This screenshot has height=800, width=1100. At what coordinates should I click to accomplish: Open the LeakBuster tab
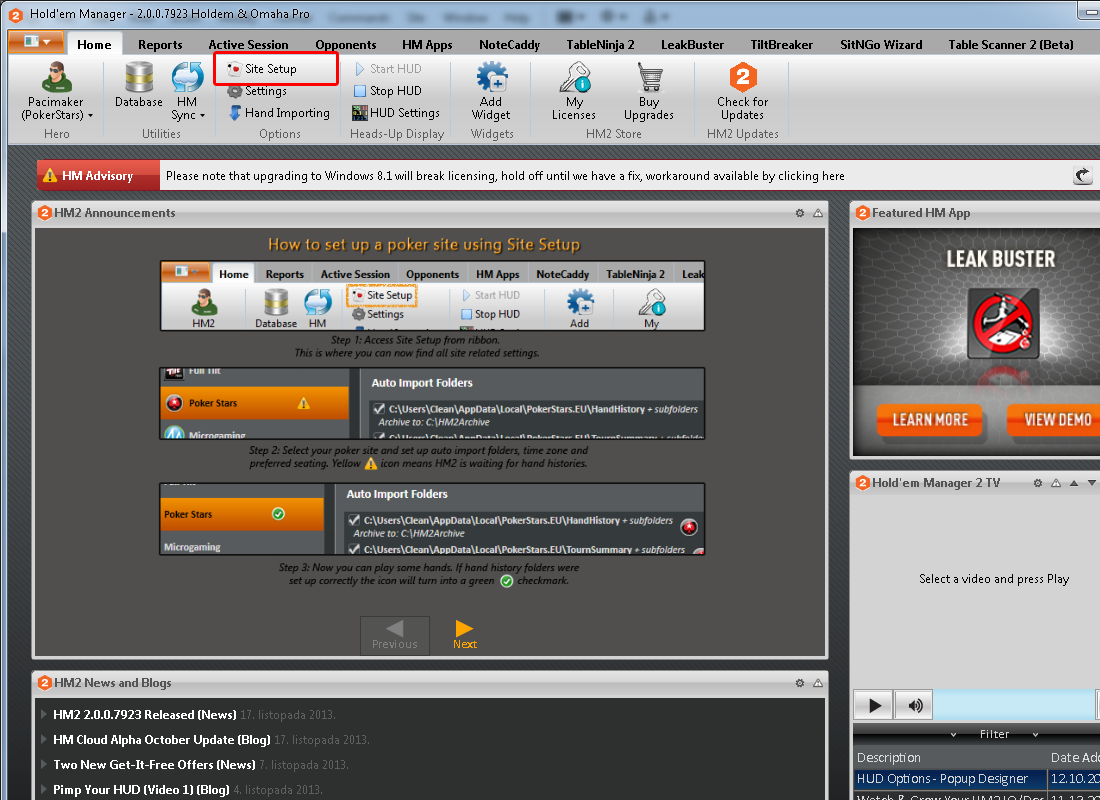click(x=692, y=44)
